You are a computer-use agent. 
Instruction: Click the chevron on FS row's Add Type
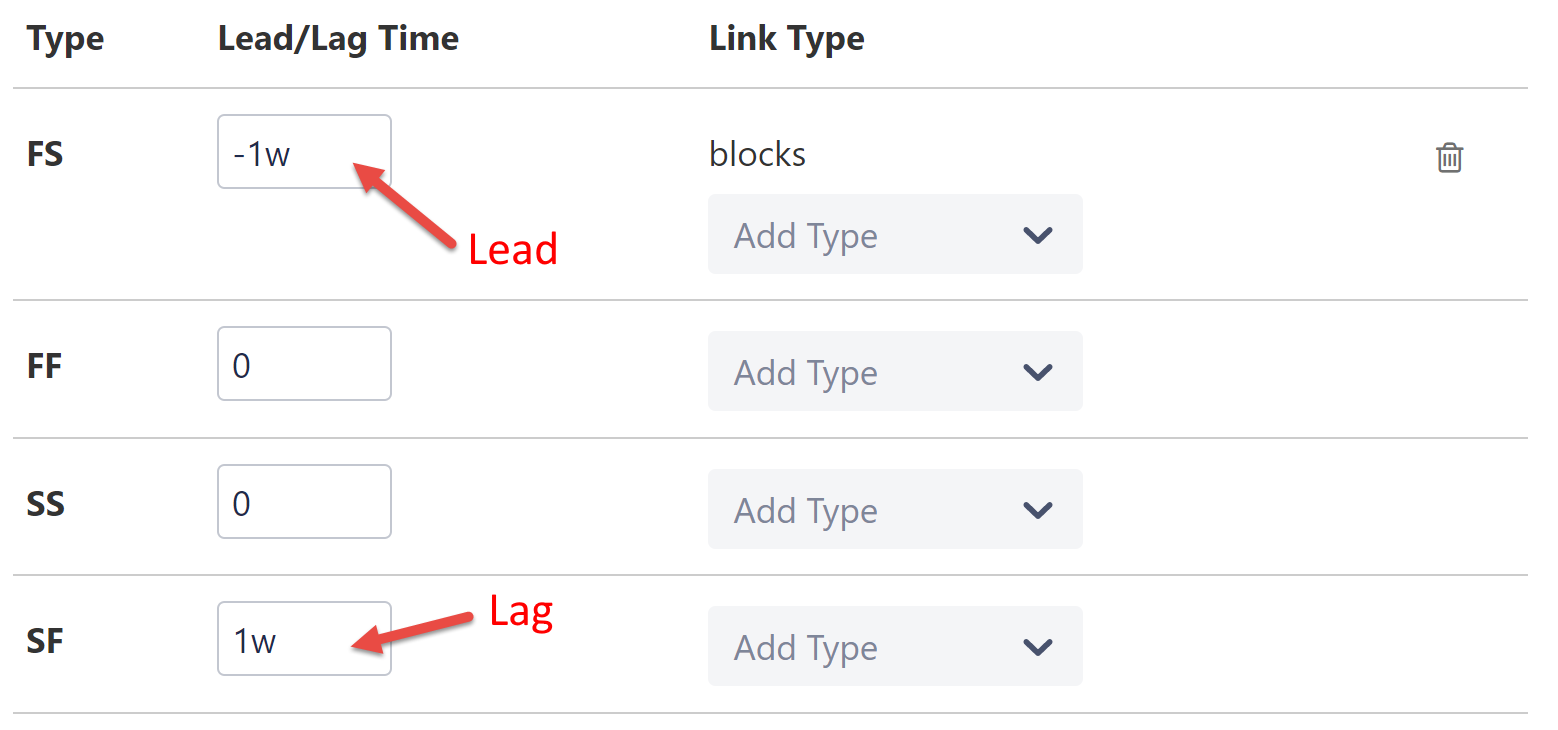[x=1037, y=235]
